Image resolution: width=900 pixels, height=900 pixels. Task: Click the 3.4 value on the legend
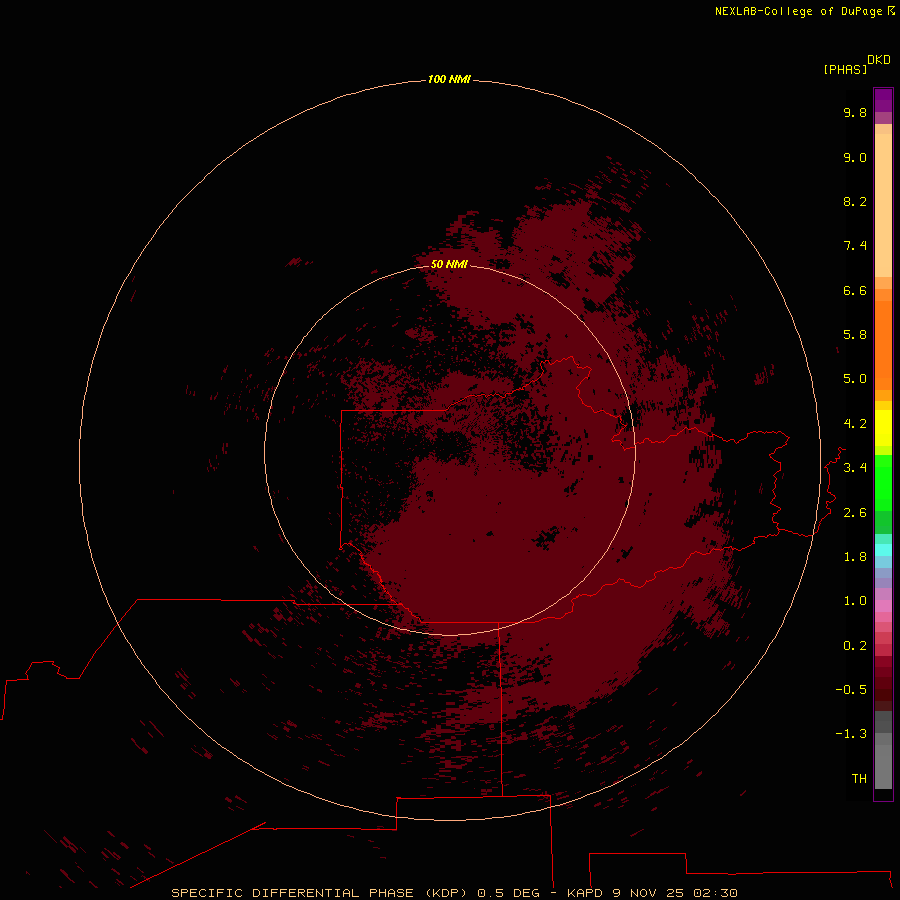pyautogui.click(x=855, y=468)
